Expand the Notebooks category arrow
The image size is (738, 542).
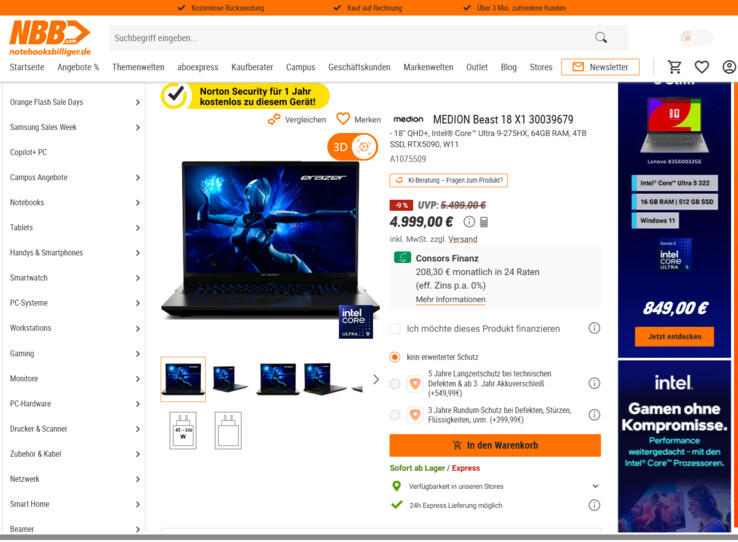(x=137, y=203)
